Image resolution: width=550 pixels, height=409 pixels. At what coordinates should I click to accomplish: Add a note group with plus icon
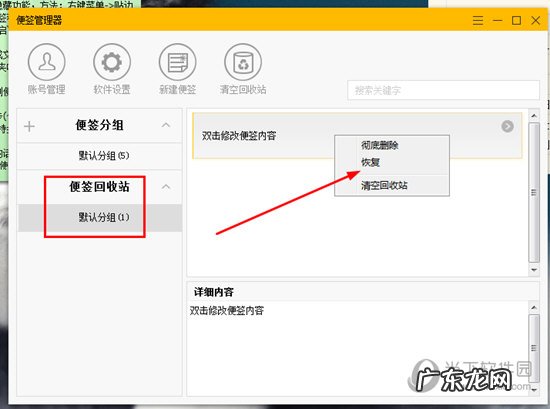(x=29, y=126)
